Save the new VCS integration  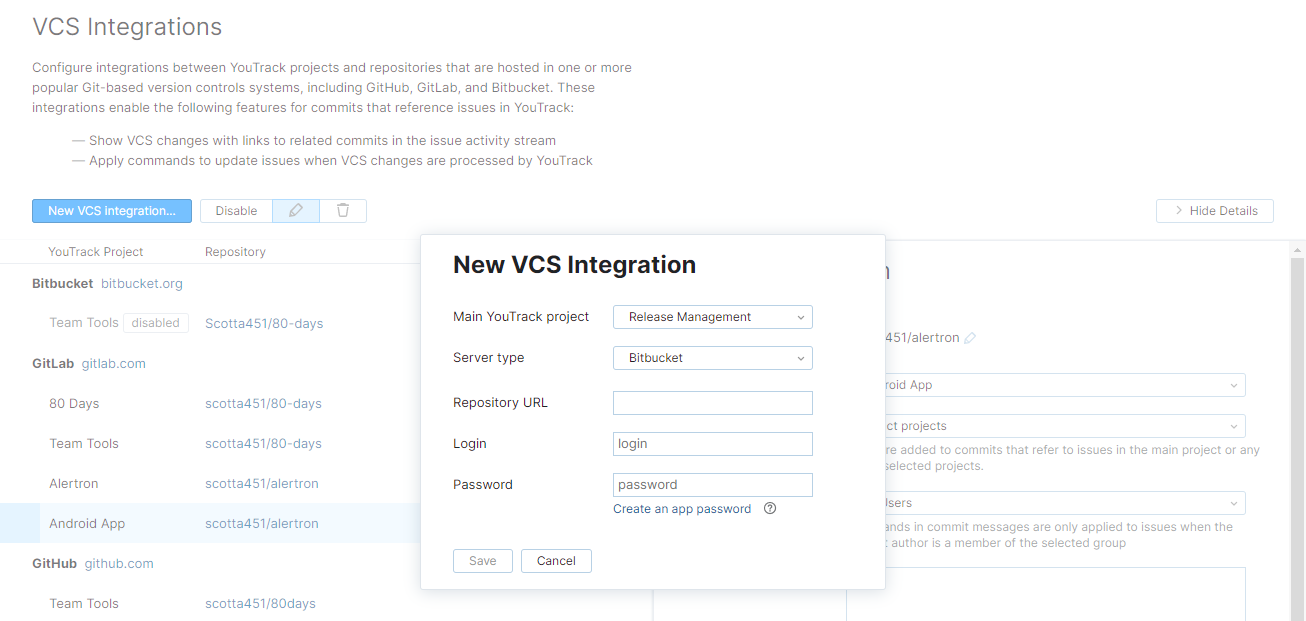[x=482, y=561]
